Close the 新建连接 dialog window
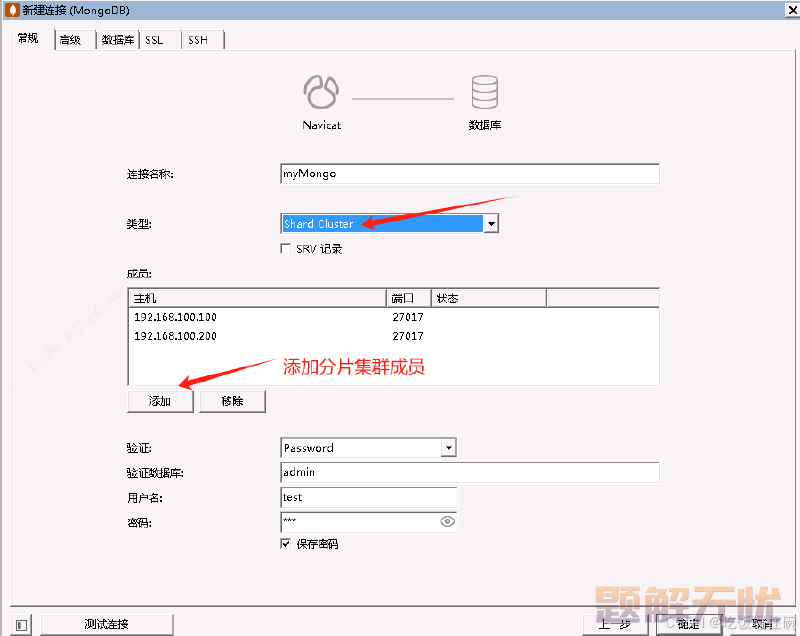 pyautogui.click(x=792, y=10)
